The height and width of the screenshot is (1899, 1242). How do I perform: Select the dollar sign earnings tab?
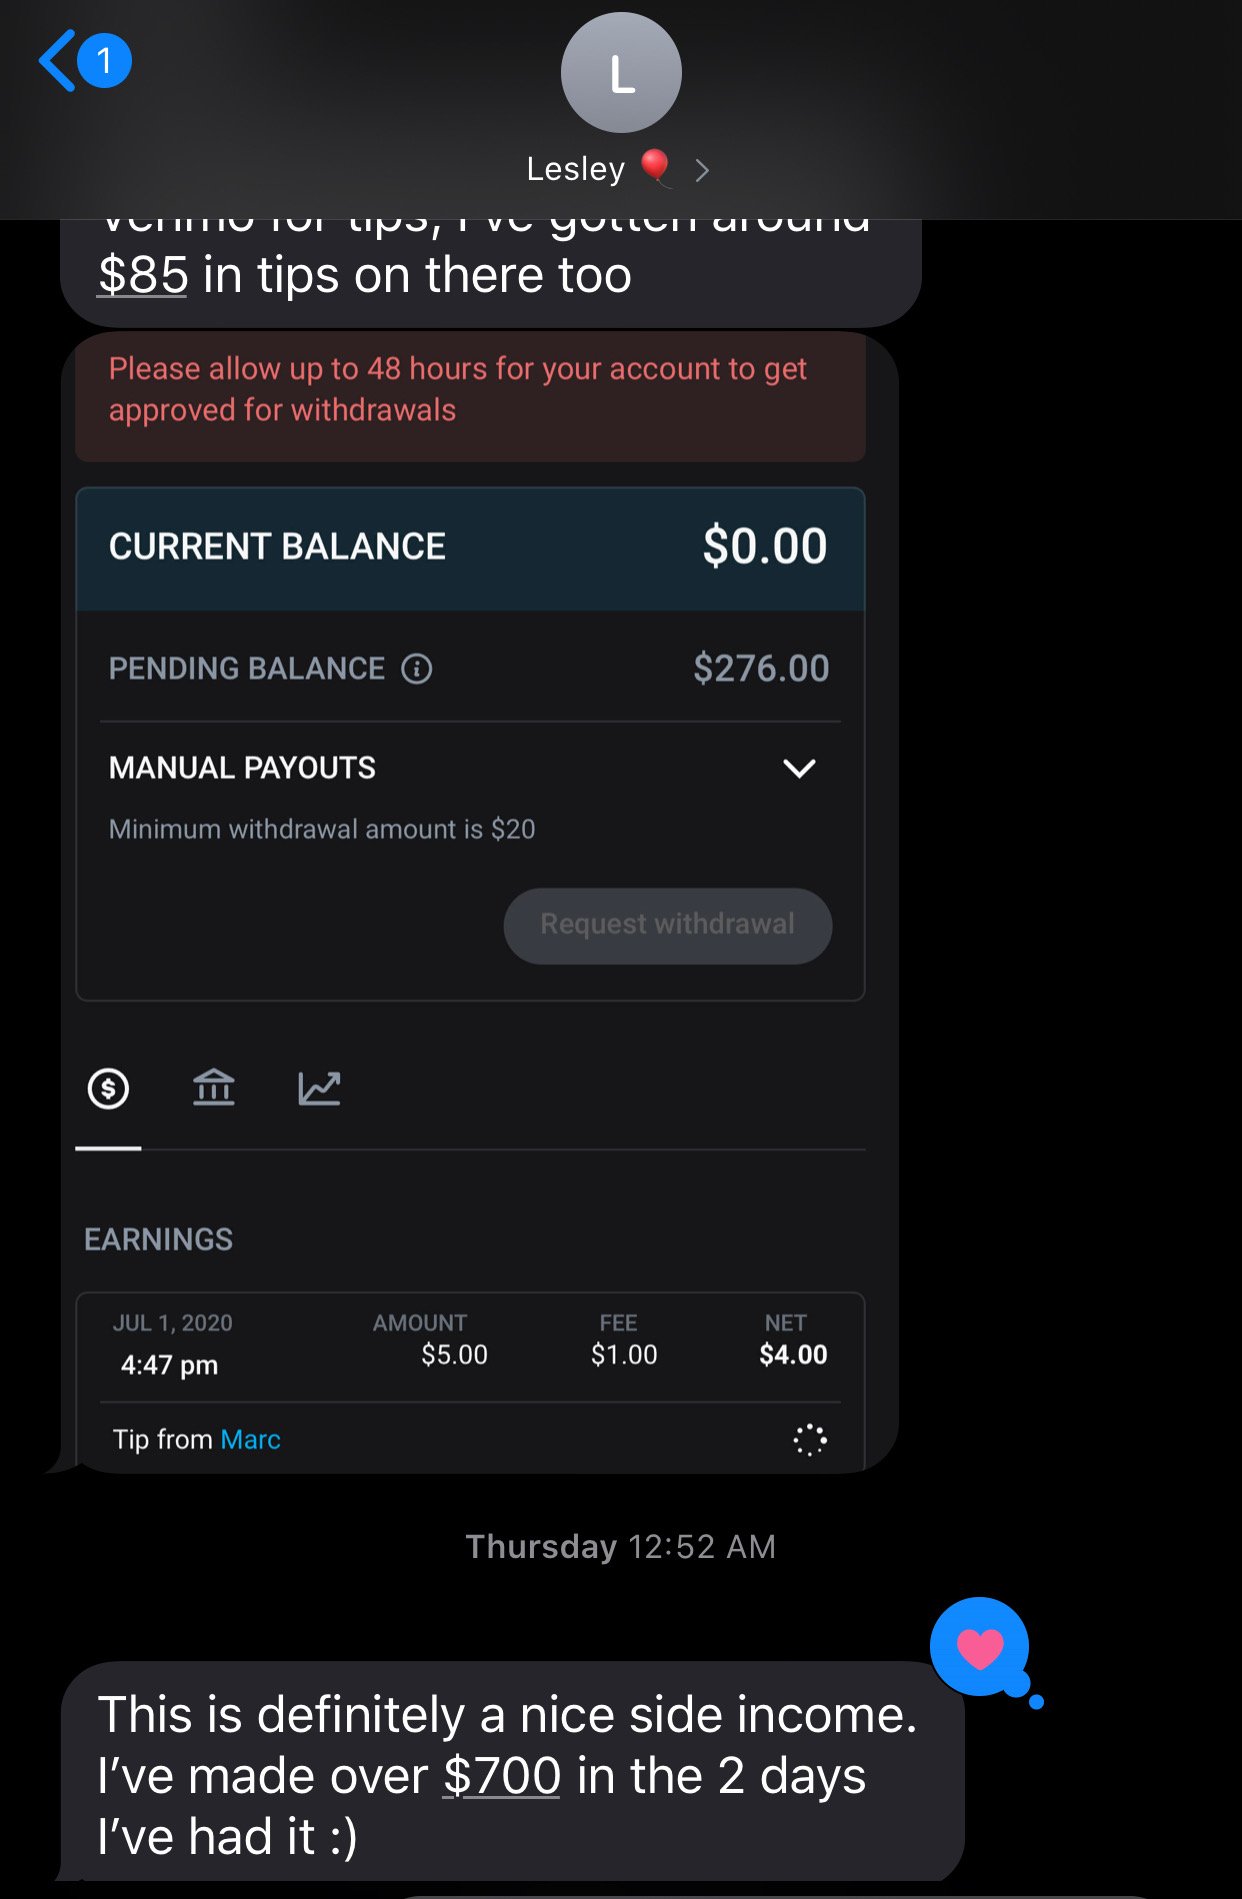pyautogui.click(x=108, y=1088)
